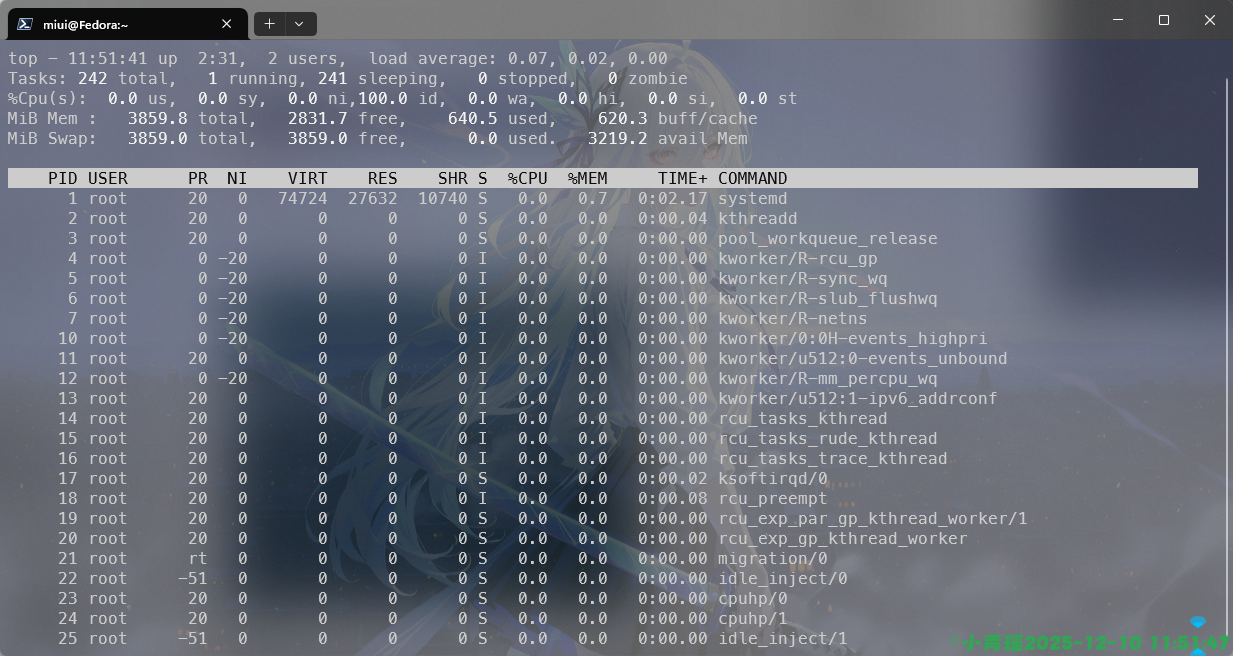Open a new terminal tab with plus
1233x656 pixels.
[x=270, y=24]
